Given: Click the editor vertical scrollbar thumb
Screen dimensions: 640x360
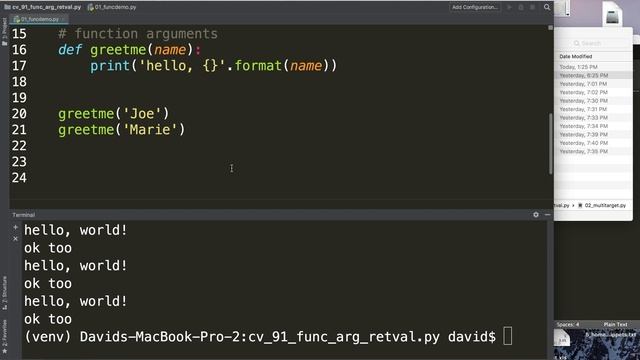Looking at the screenshot, I should [550, 144].
